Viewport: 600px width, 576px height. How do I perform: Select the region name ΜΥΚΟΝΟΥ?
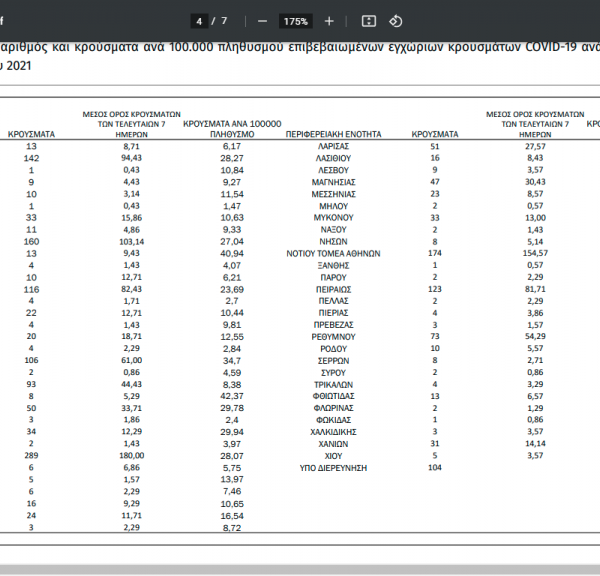click(x=333, y=218)
